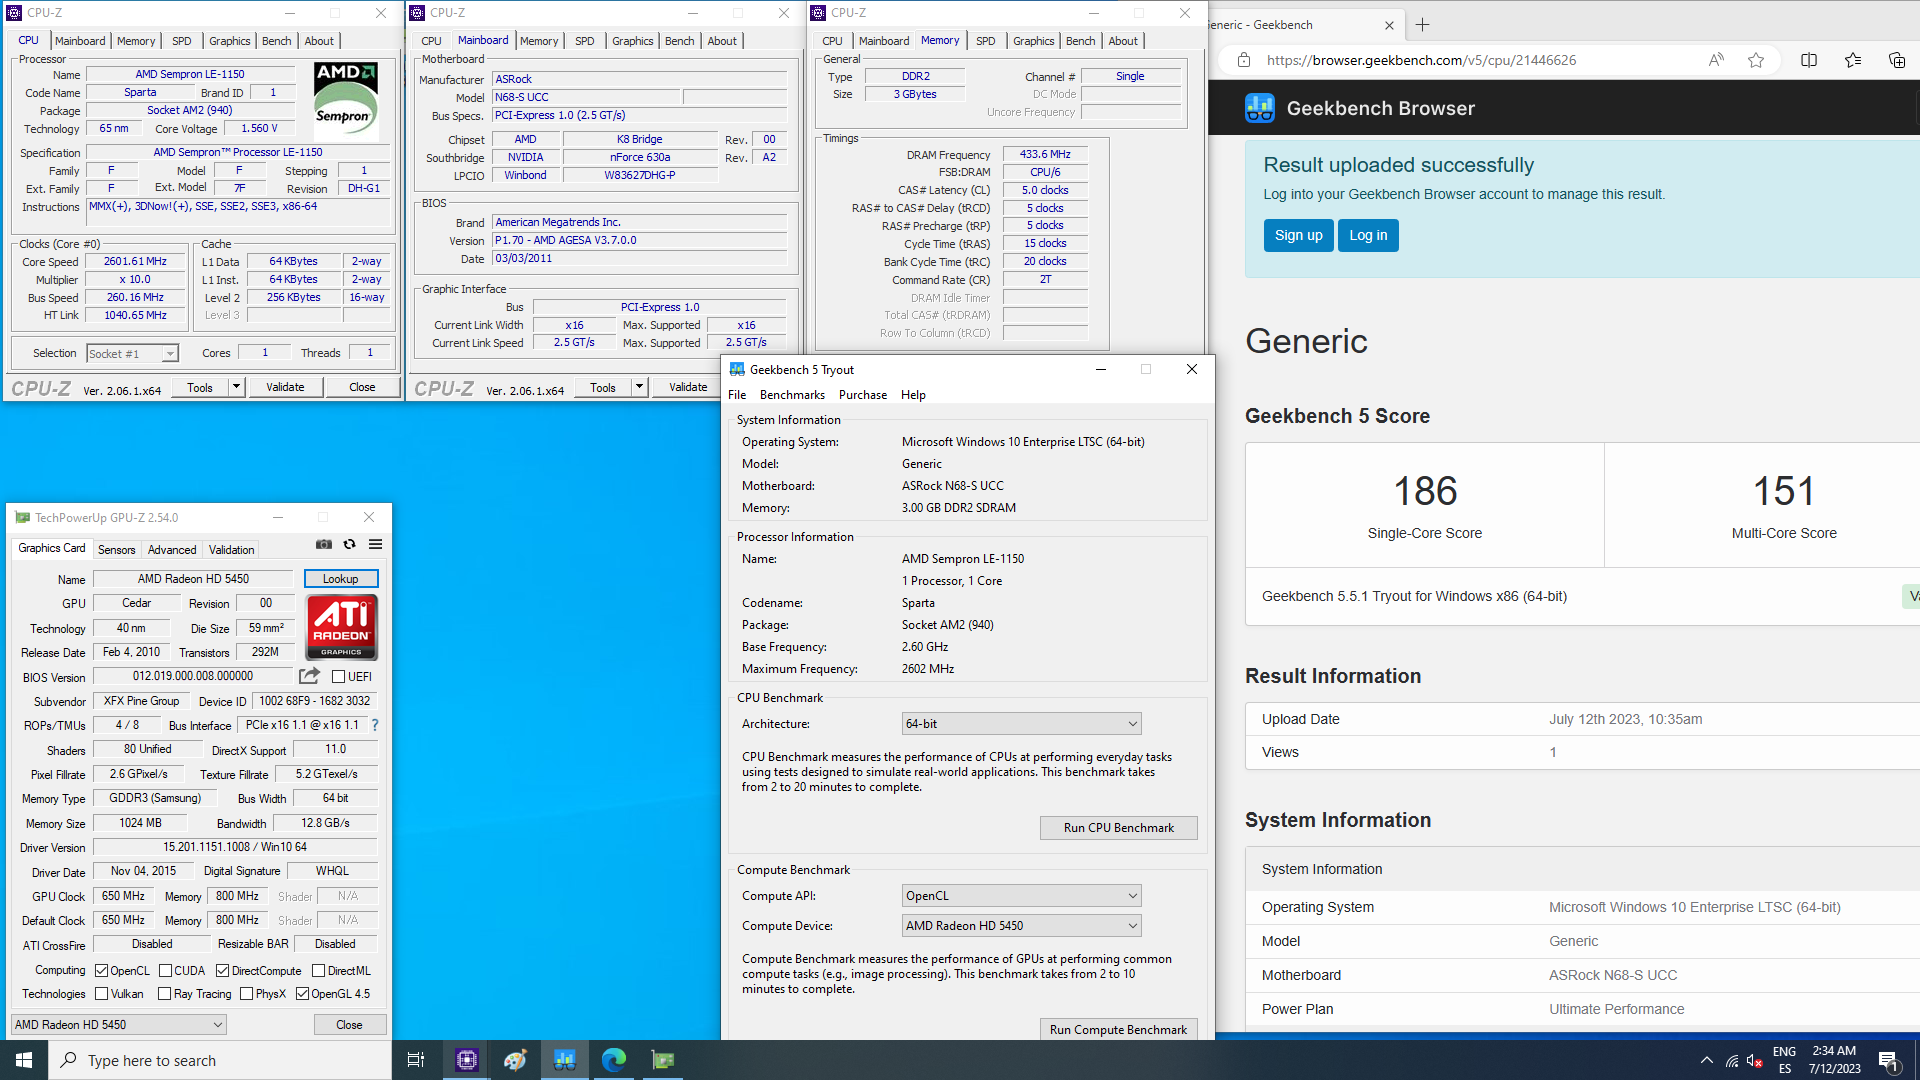Toggle the DirectML checkbox
This screenshot has height=1080, width=1920.
(x=318, y=971)
